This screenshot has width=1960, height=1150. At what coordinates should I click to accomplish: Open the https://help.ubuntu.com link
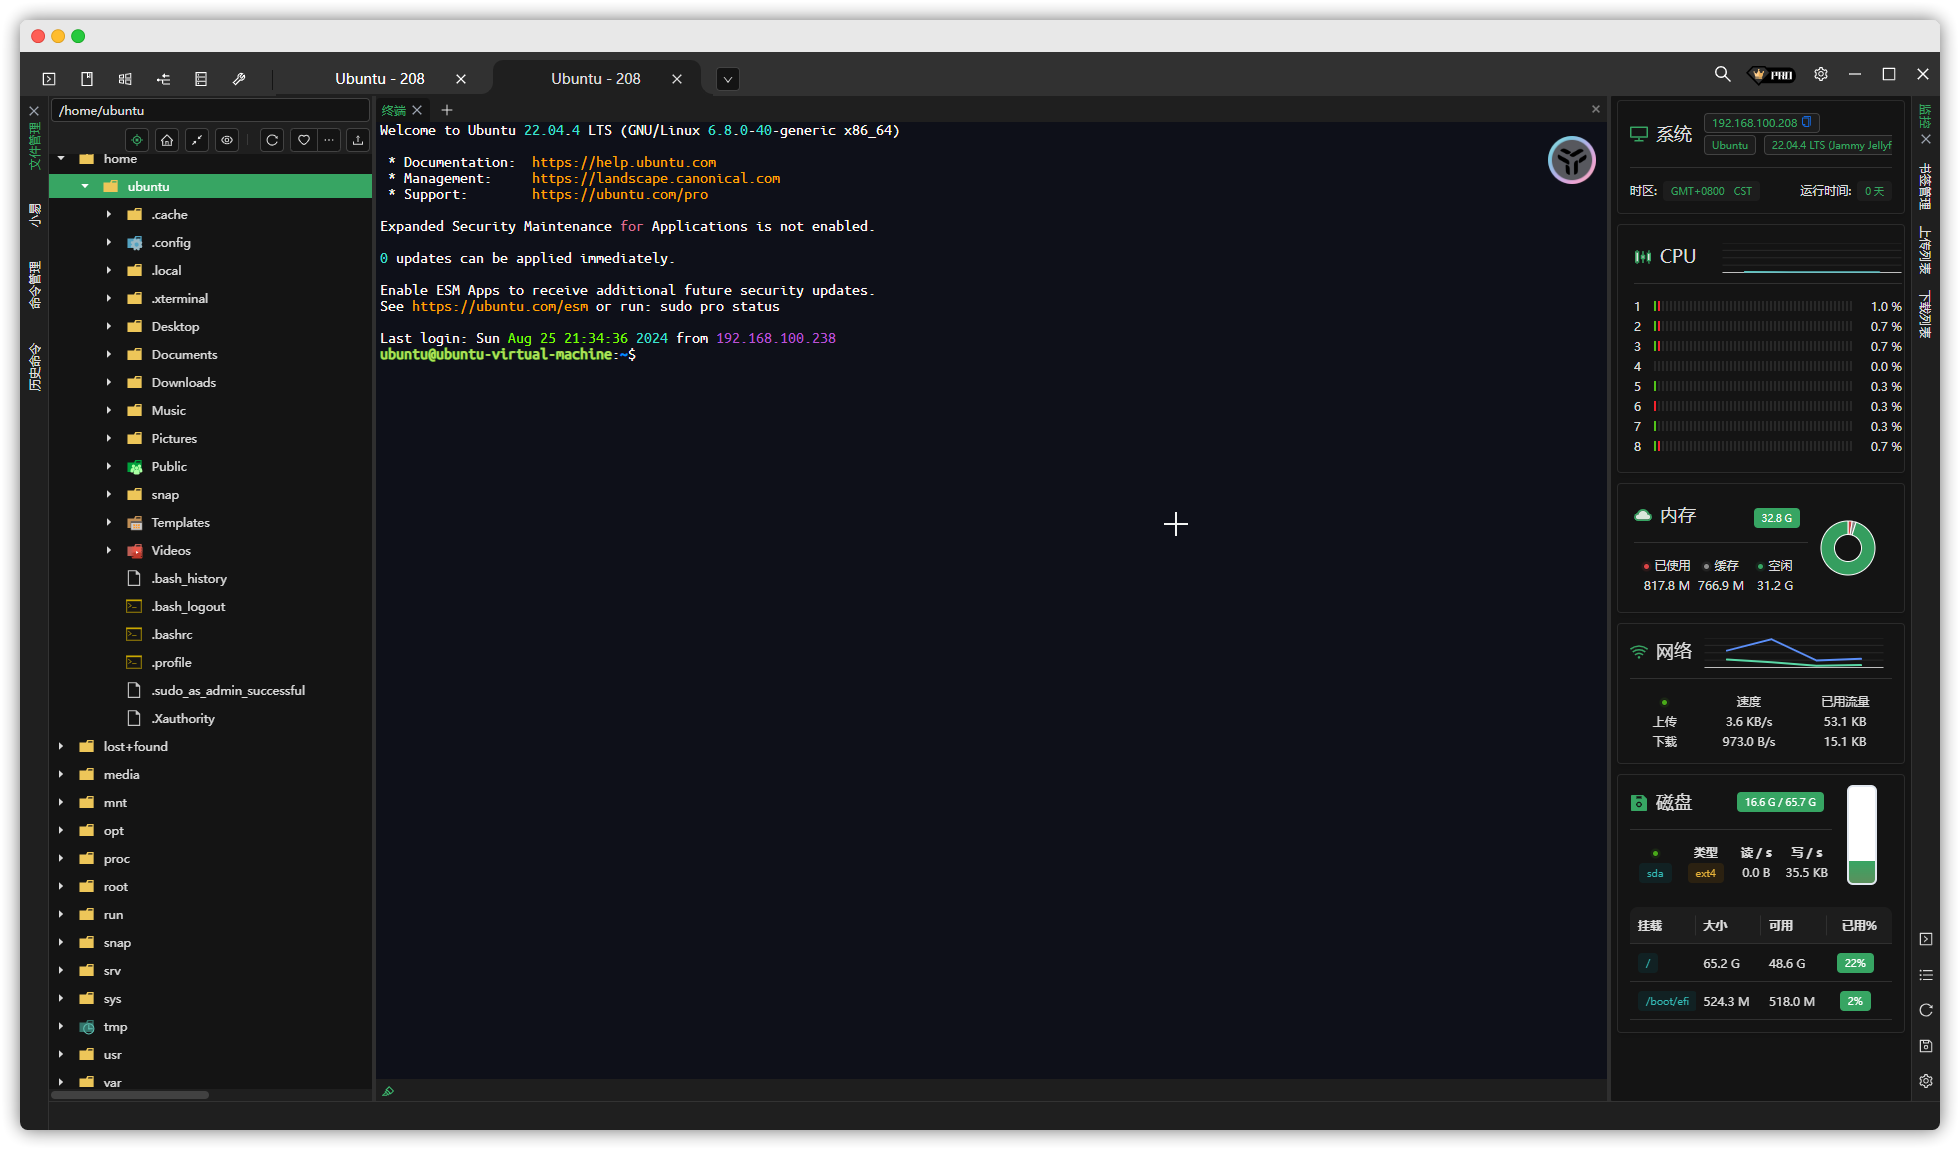pyautogui.click(x=624, y=162)
